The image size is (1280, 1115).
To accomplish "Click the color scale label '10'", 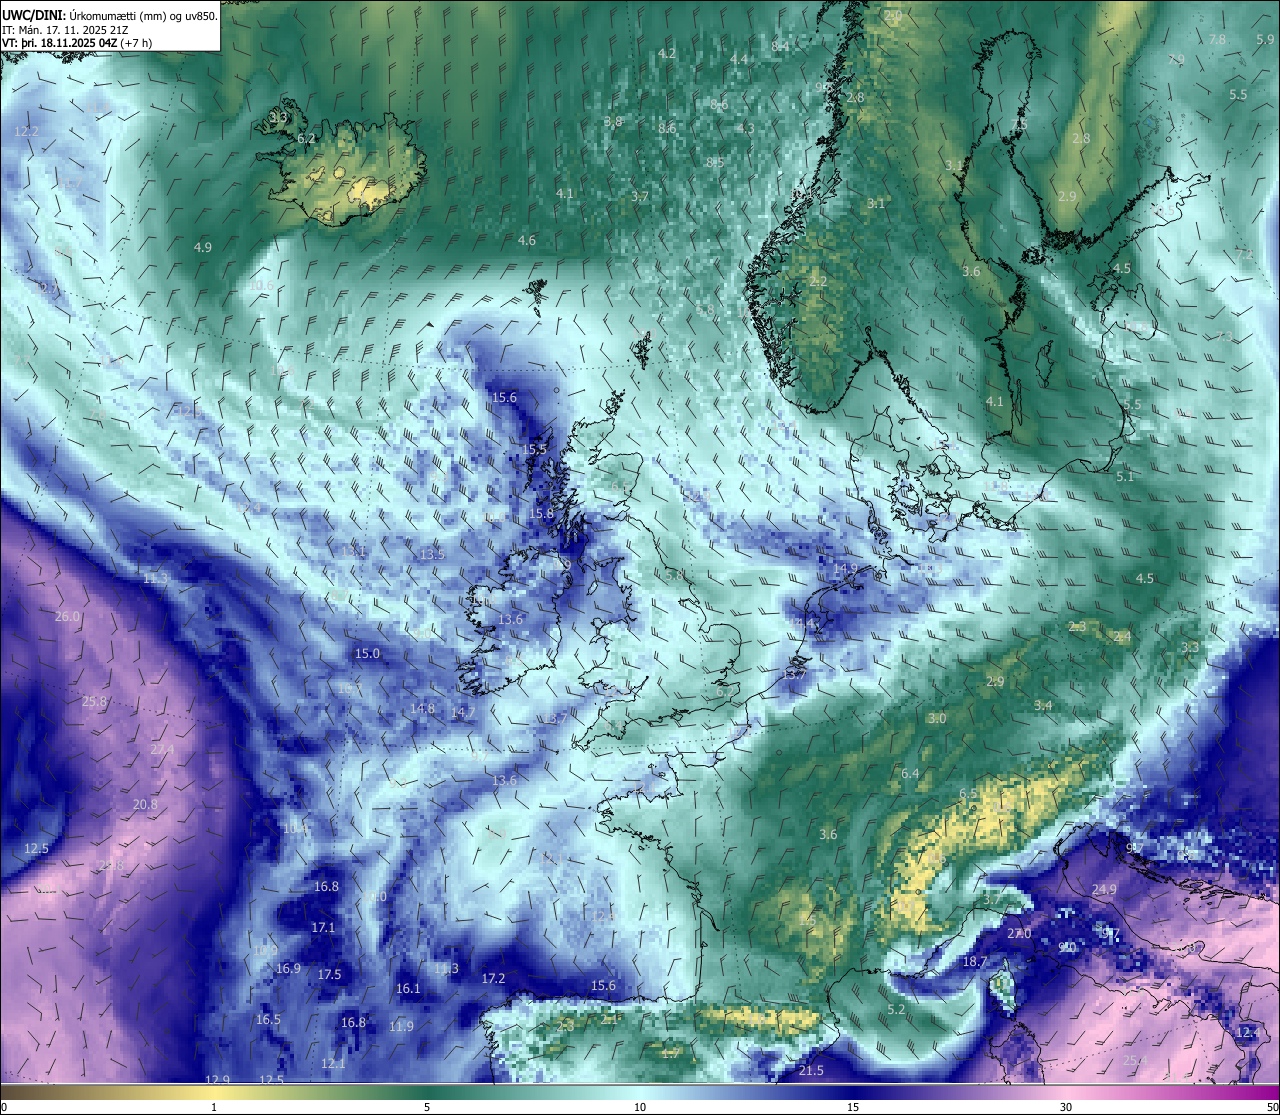I will click(639, 1107).
